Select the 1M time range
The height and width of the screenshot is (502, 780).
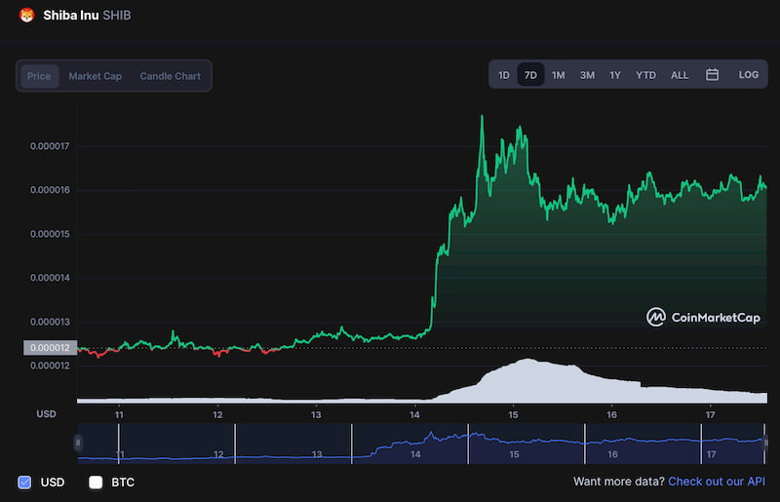click(558, 75)
